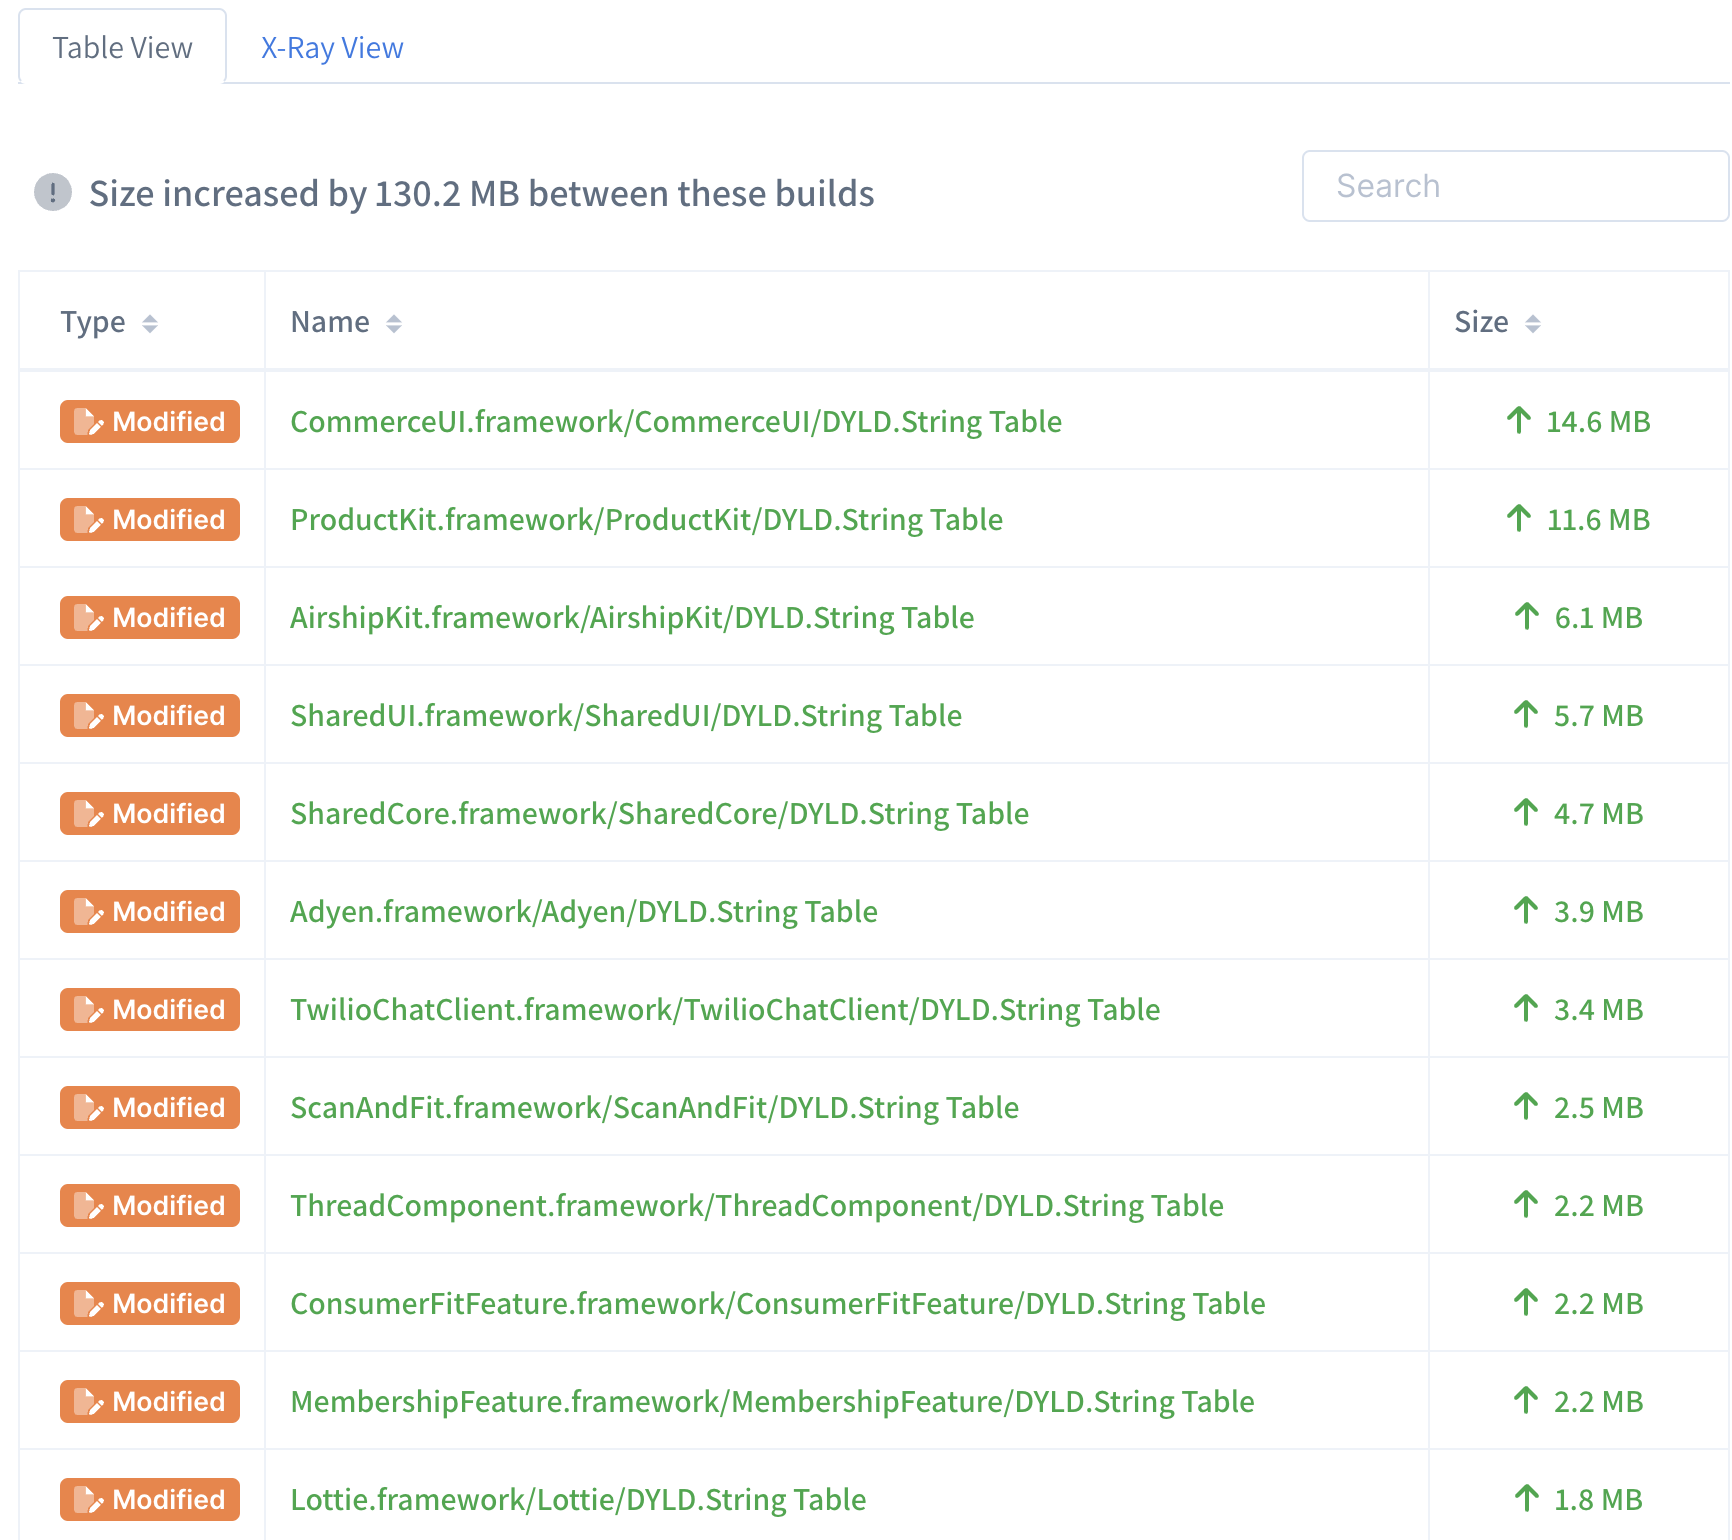This screenshot has height=1540, width=1732.
Task: Switch to the X-Ray View tab
Action: pos(332,48)
